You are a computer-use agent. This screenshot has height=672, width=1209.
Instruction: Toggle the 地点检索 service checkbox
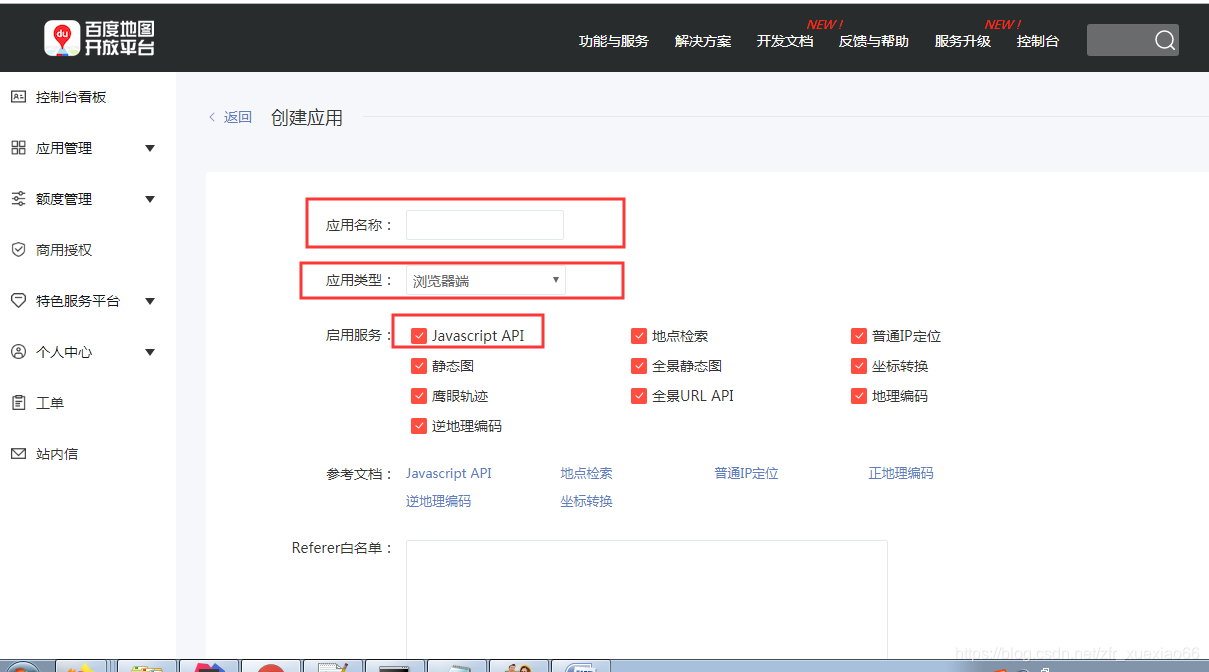point(639,336)
